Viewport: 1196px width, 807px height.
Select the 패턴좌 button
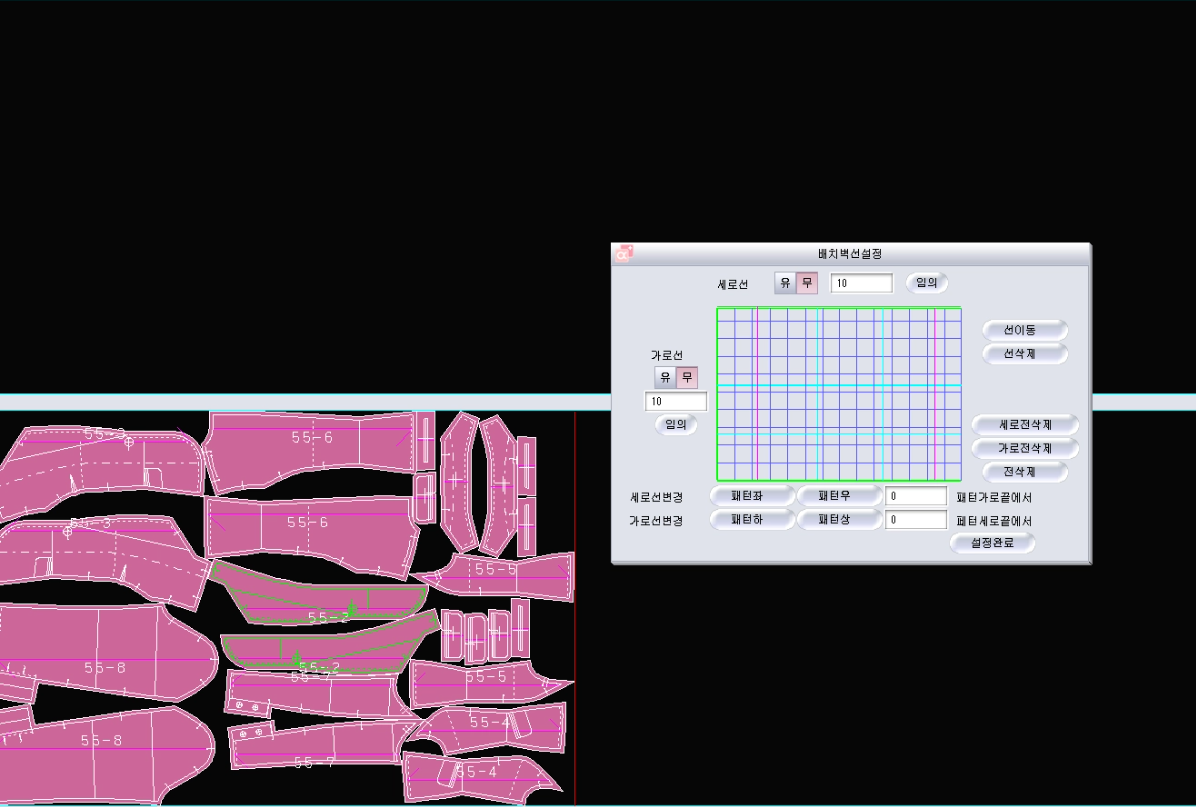tap(752, 496)
